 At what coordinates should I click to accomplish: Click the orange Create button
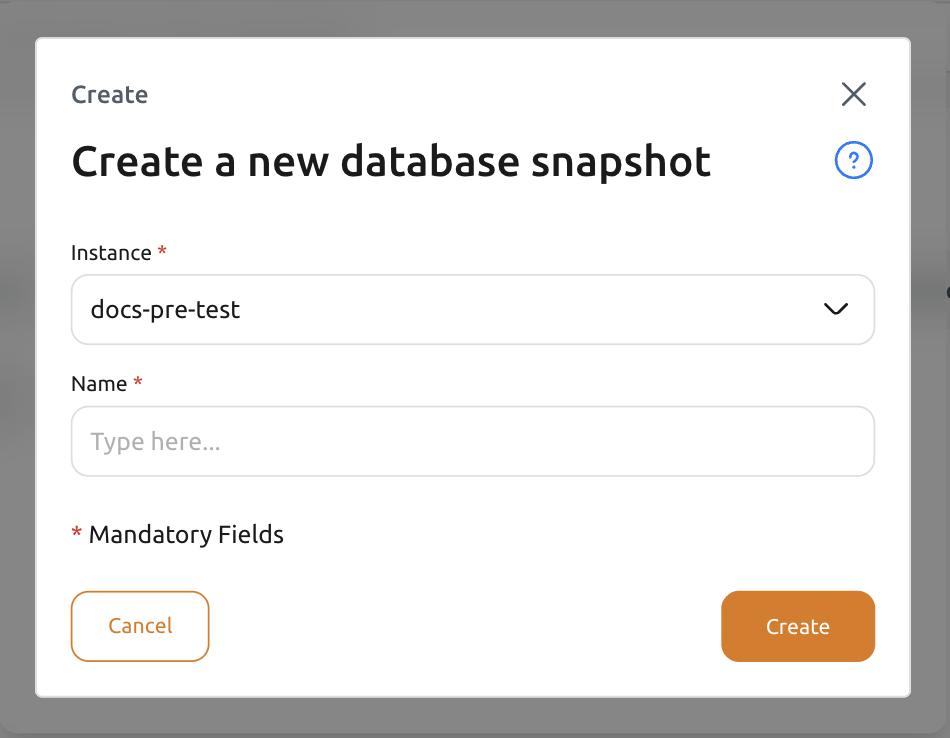coord(798,626)
